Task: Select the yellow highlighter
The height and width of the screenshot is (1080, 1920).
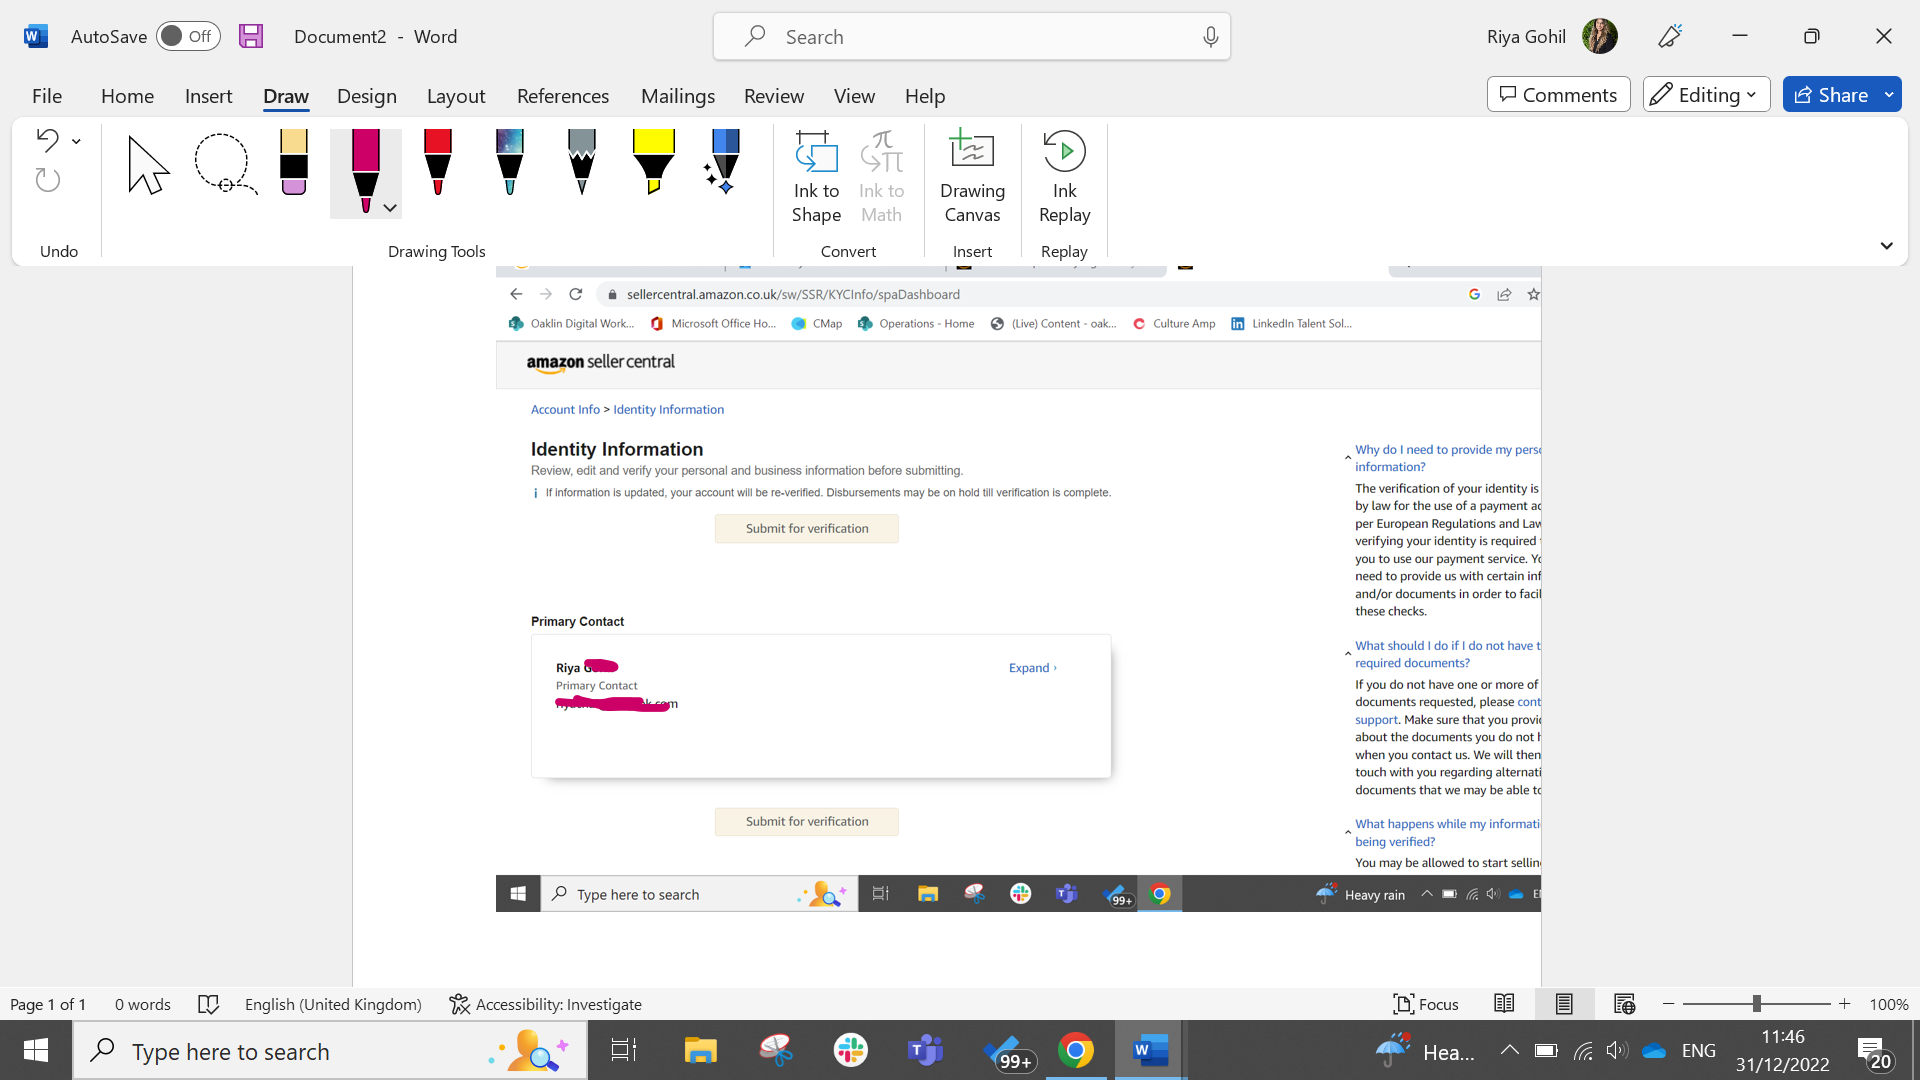Action: click(x=654, y=162)
